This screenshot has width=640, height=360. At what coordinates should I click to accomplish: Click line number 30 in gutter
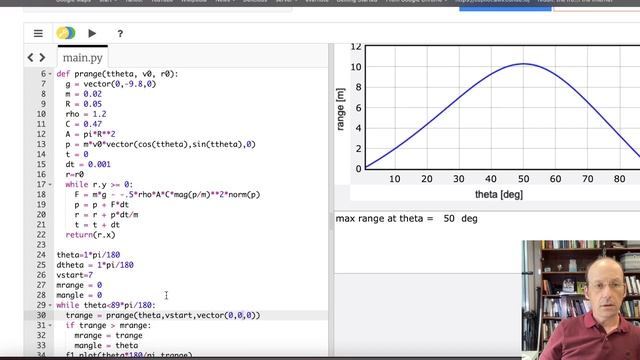click(41, 315)
